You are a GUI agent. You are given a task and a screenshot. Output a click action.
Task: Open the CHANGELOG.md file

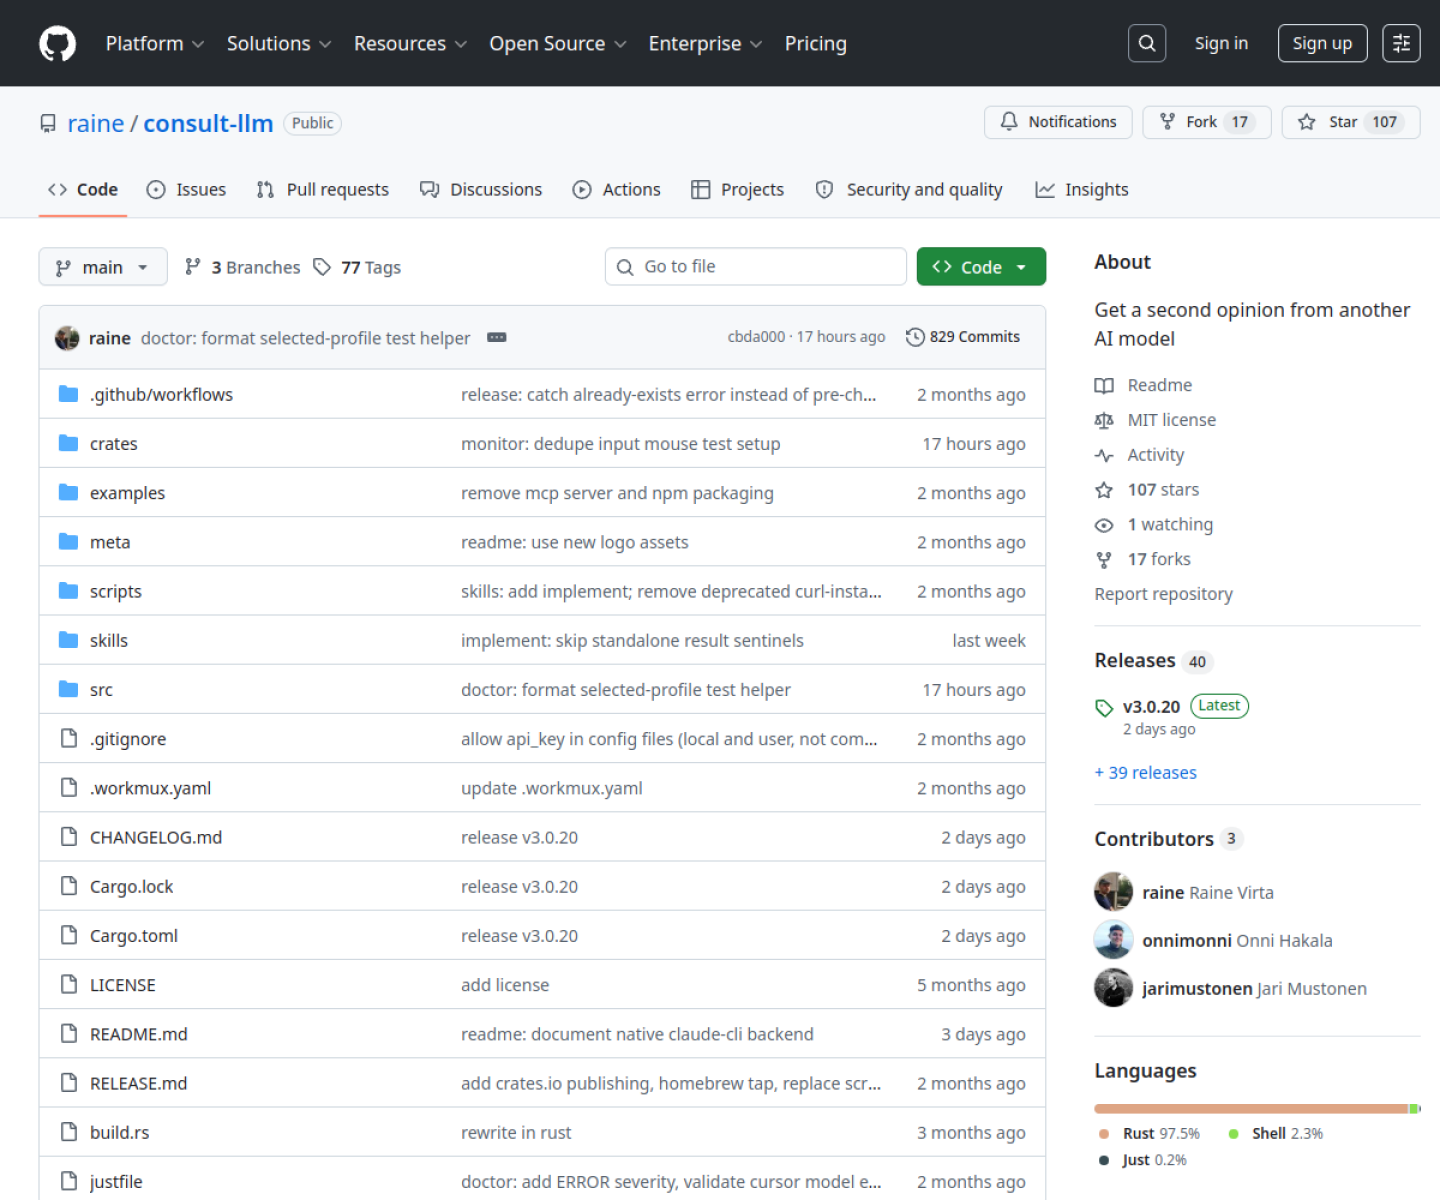click(x=156, y=838)
